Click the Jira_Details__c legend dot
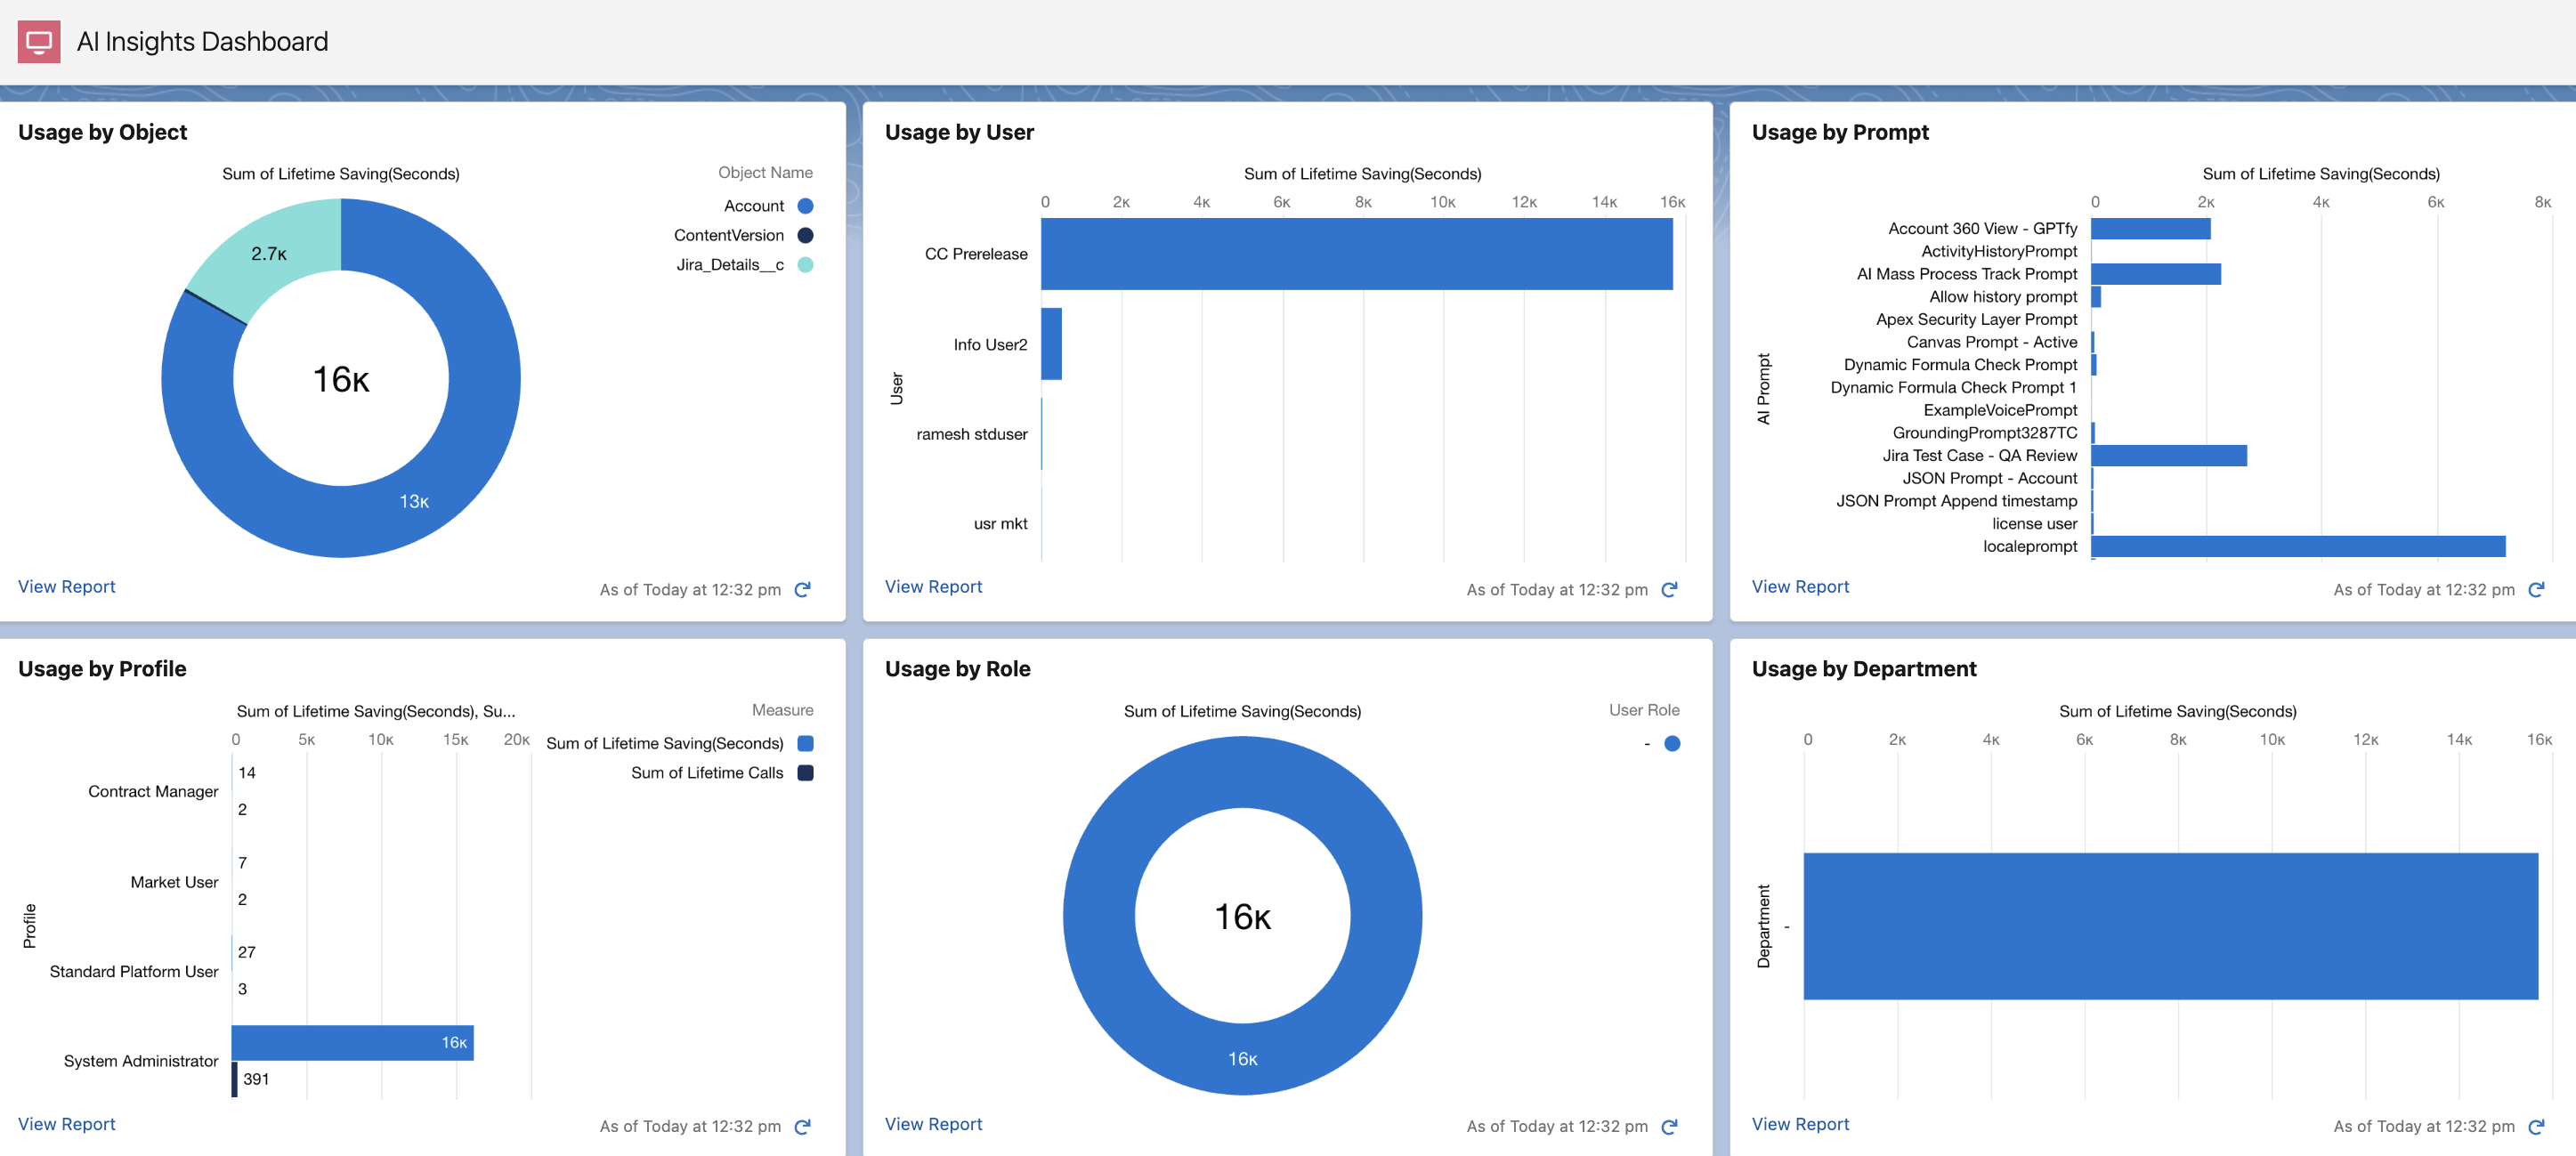Screen dimensions: 2576x1156 (x=805, y=265)
